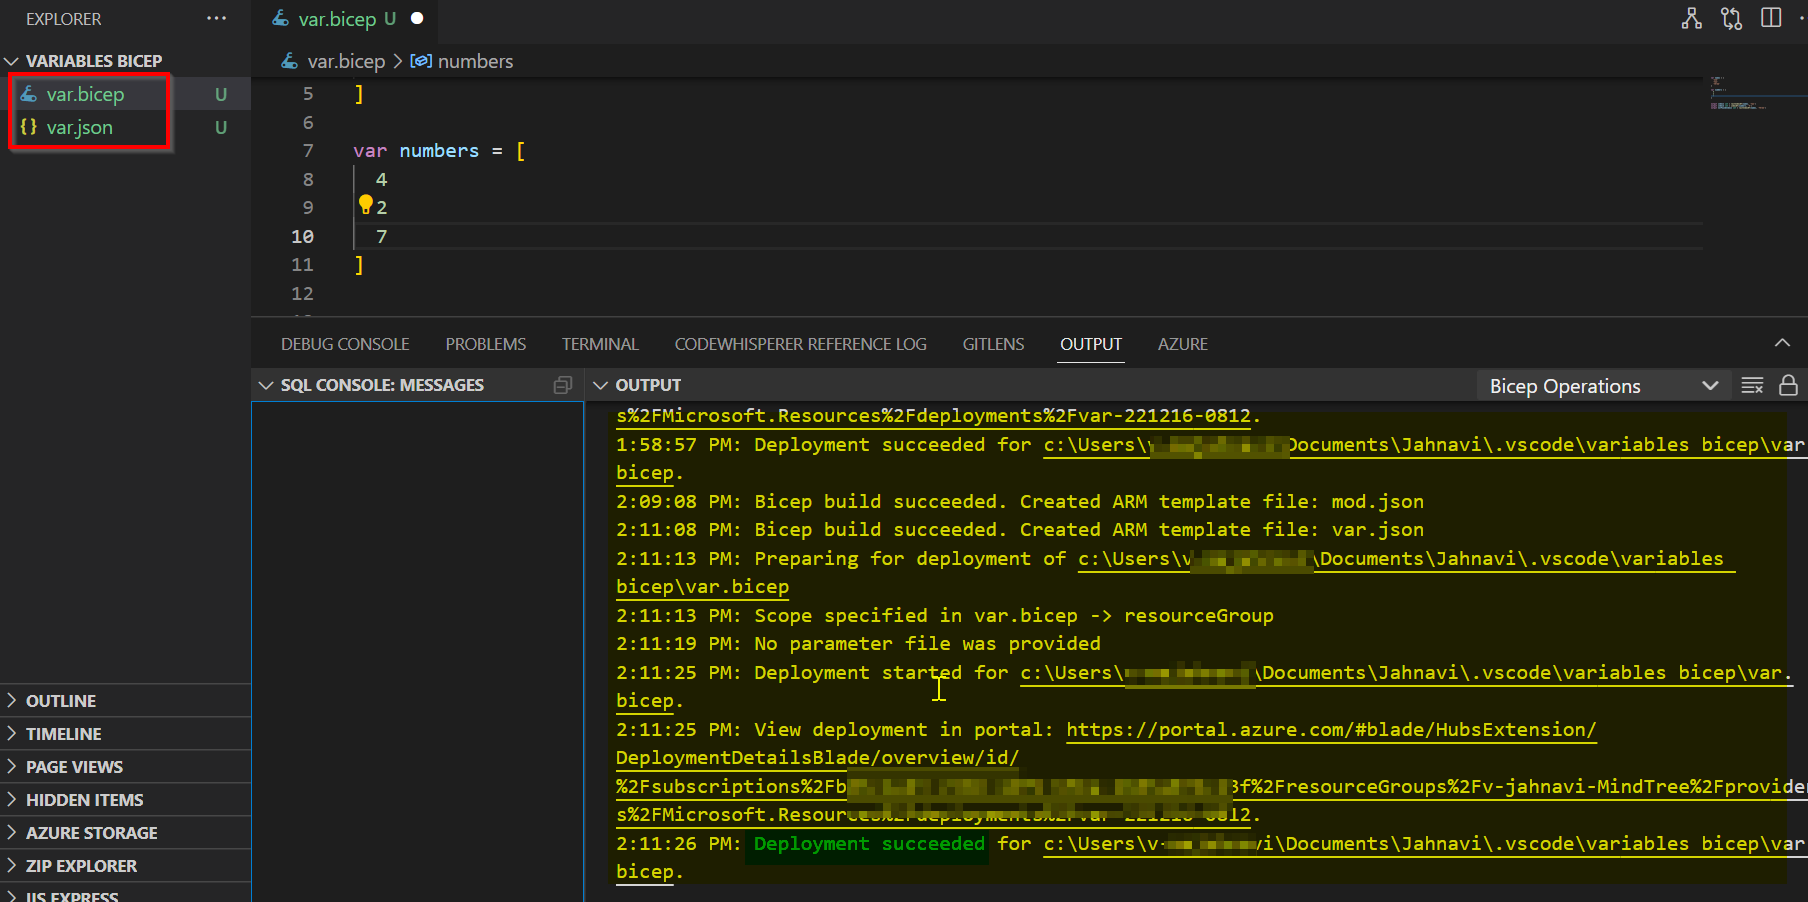Open Explorer more actions ellipsis
The image size is (1808, 902).
pyautogui.click(x=216, y=19)
